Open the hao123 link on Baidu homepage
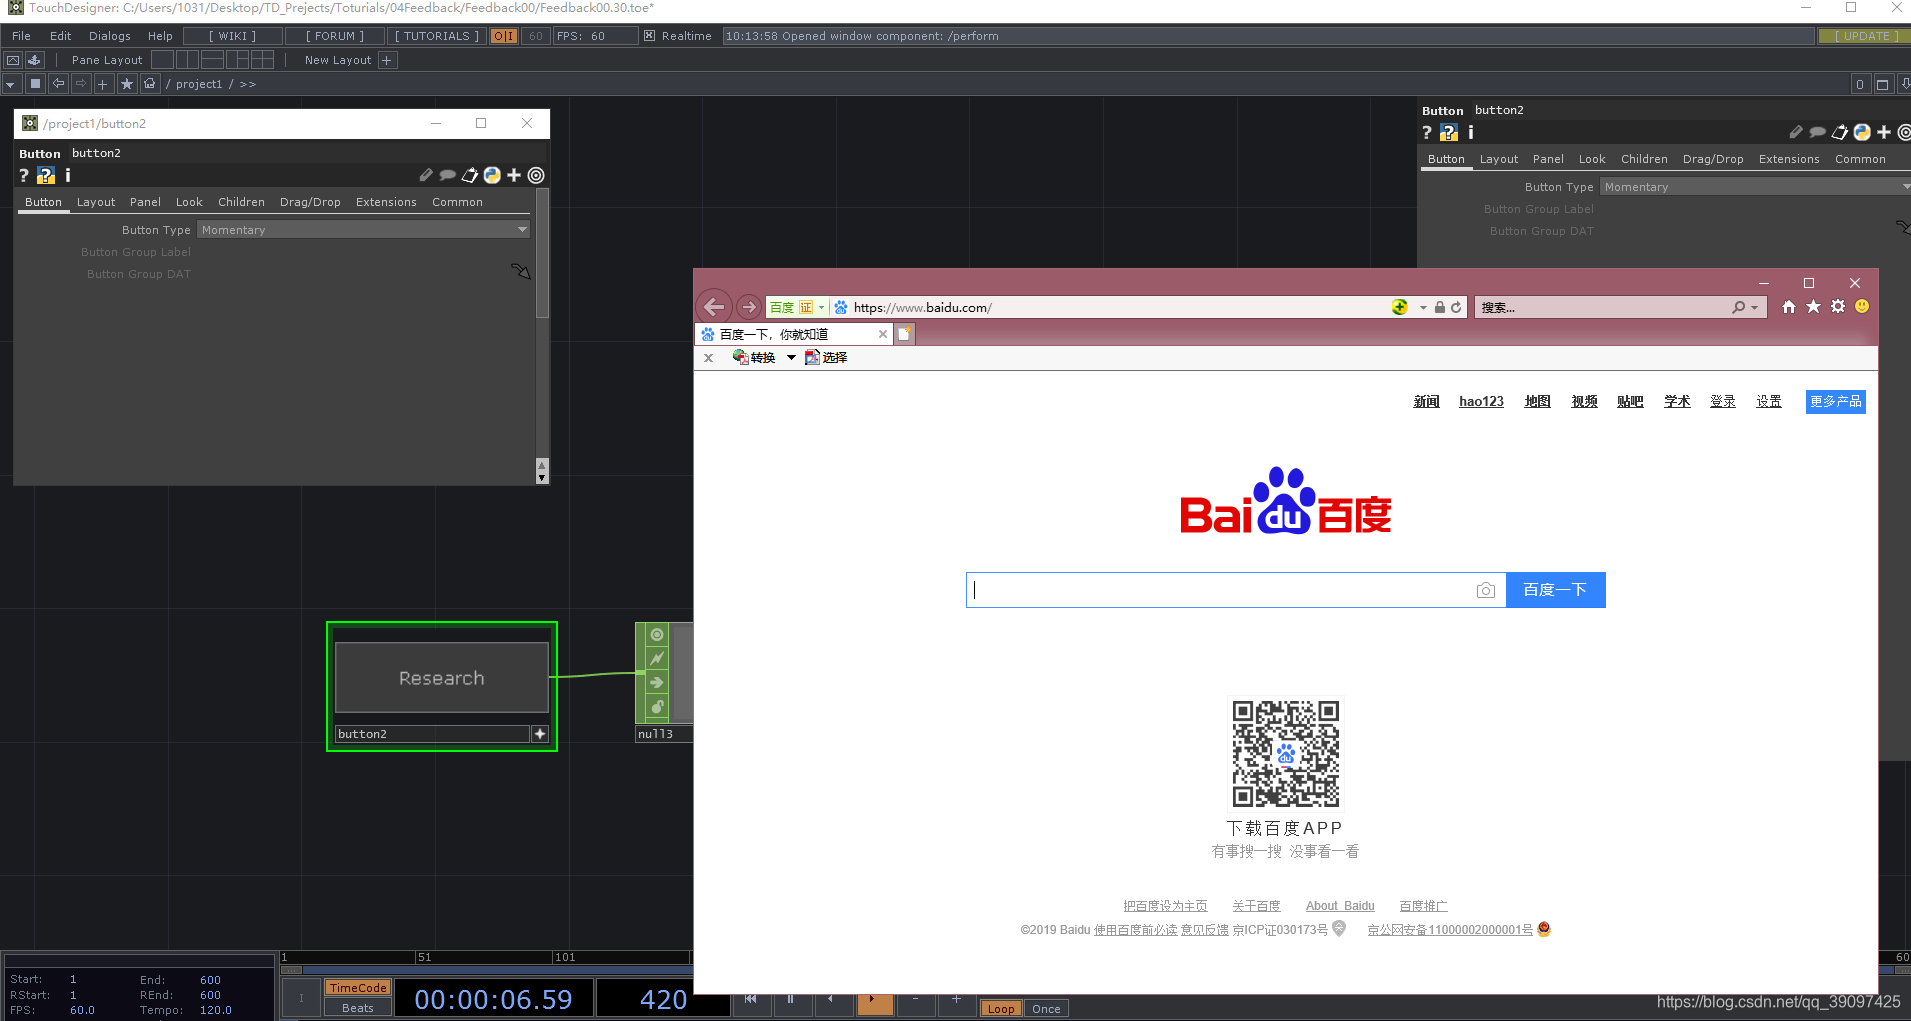This screenshot has height=1021, width=1911. coord(1481,401)
